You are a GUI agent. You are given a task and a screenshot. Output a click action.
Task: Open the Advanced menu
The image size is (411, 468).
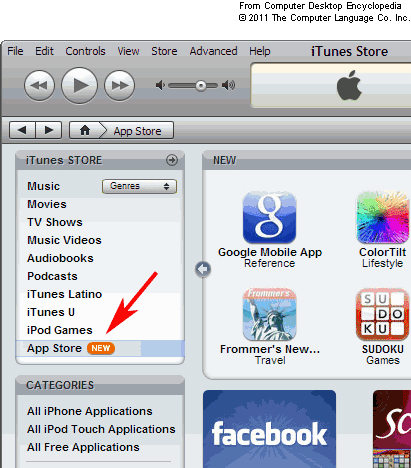tap(213, 51)
